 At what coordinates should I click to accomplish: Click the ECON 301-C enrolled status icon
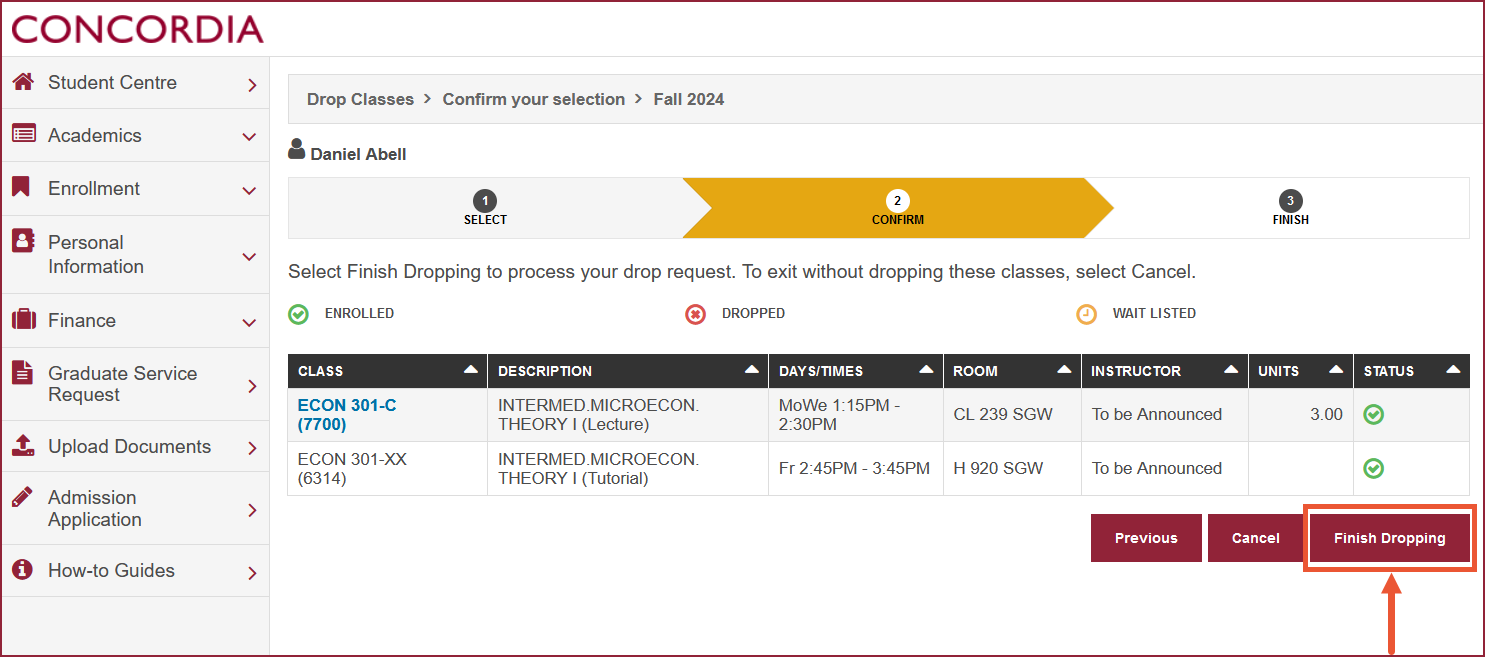click(x=1374, y=415)
